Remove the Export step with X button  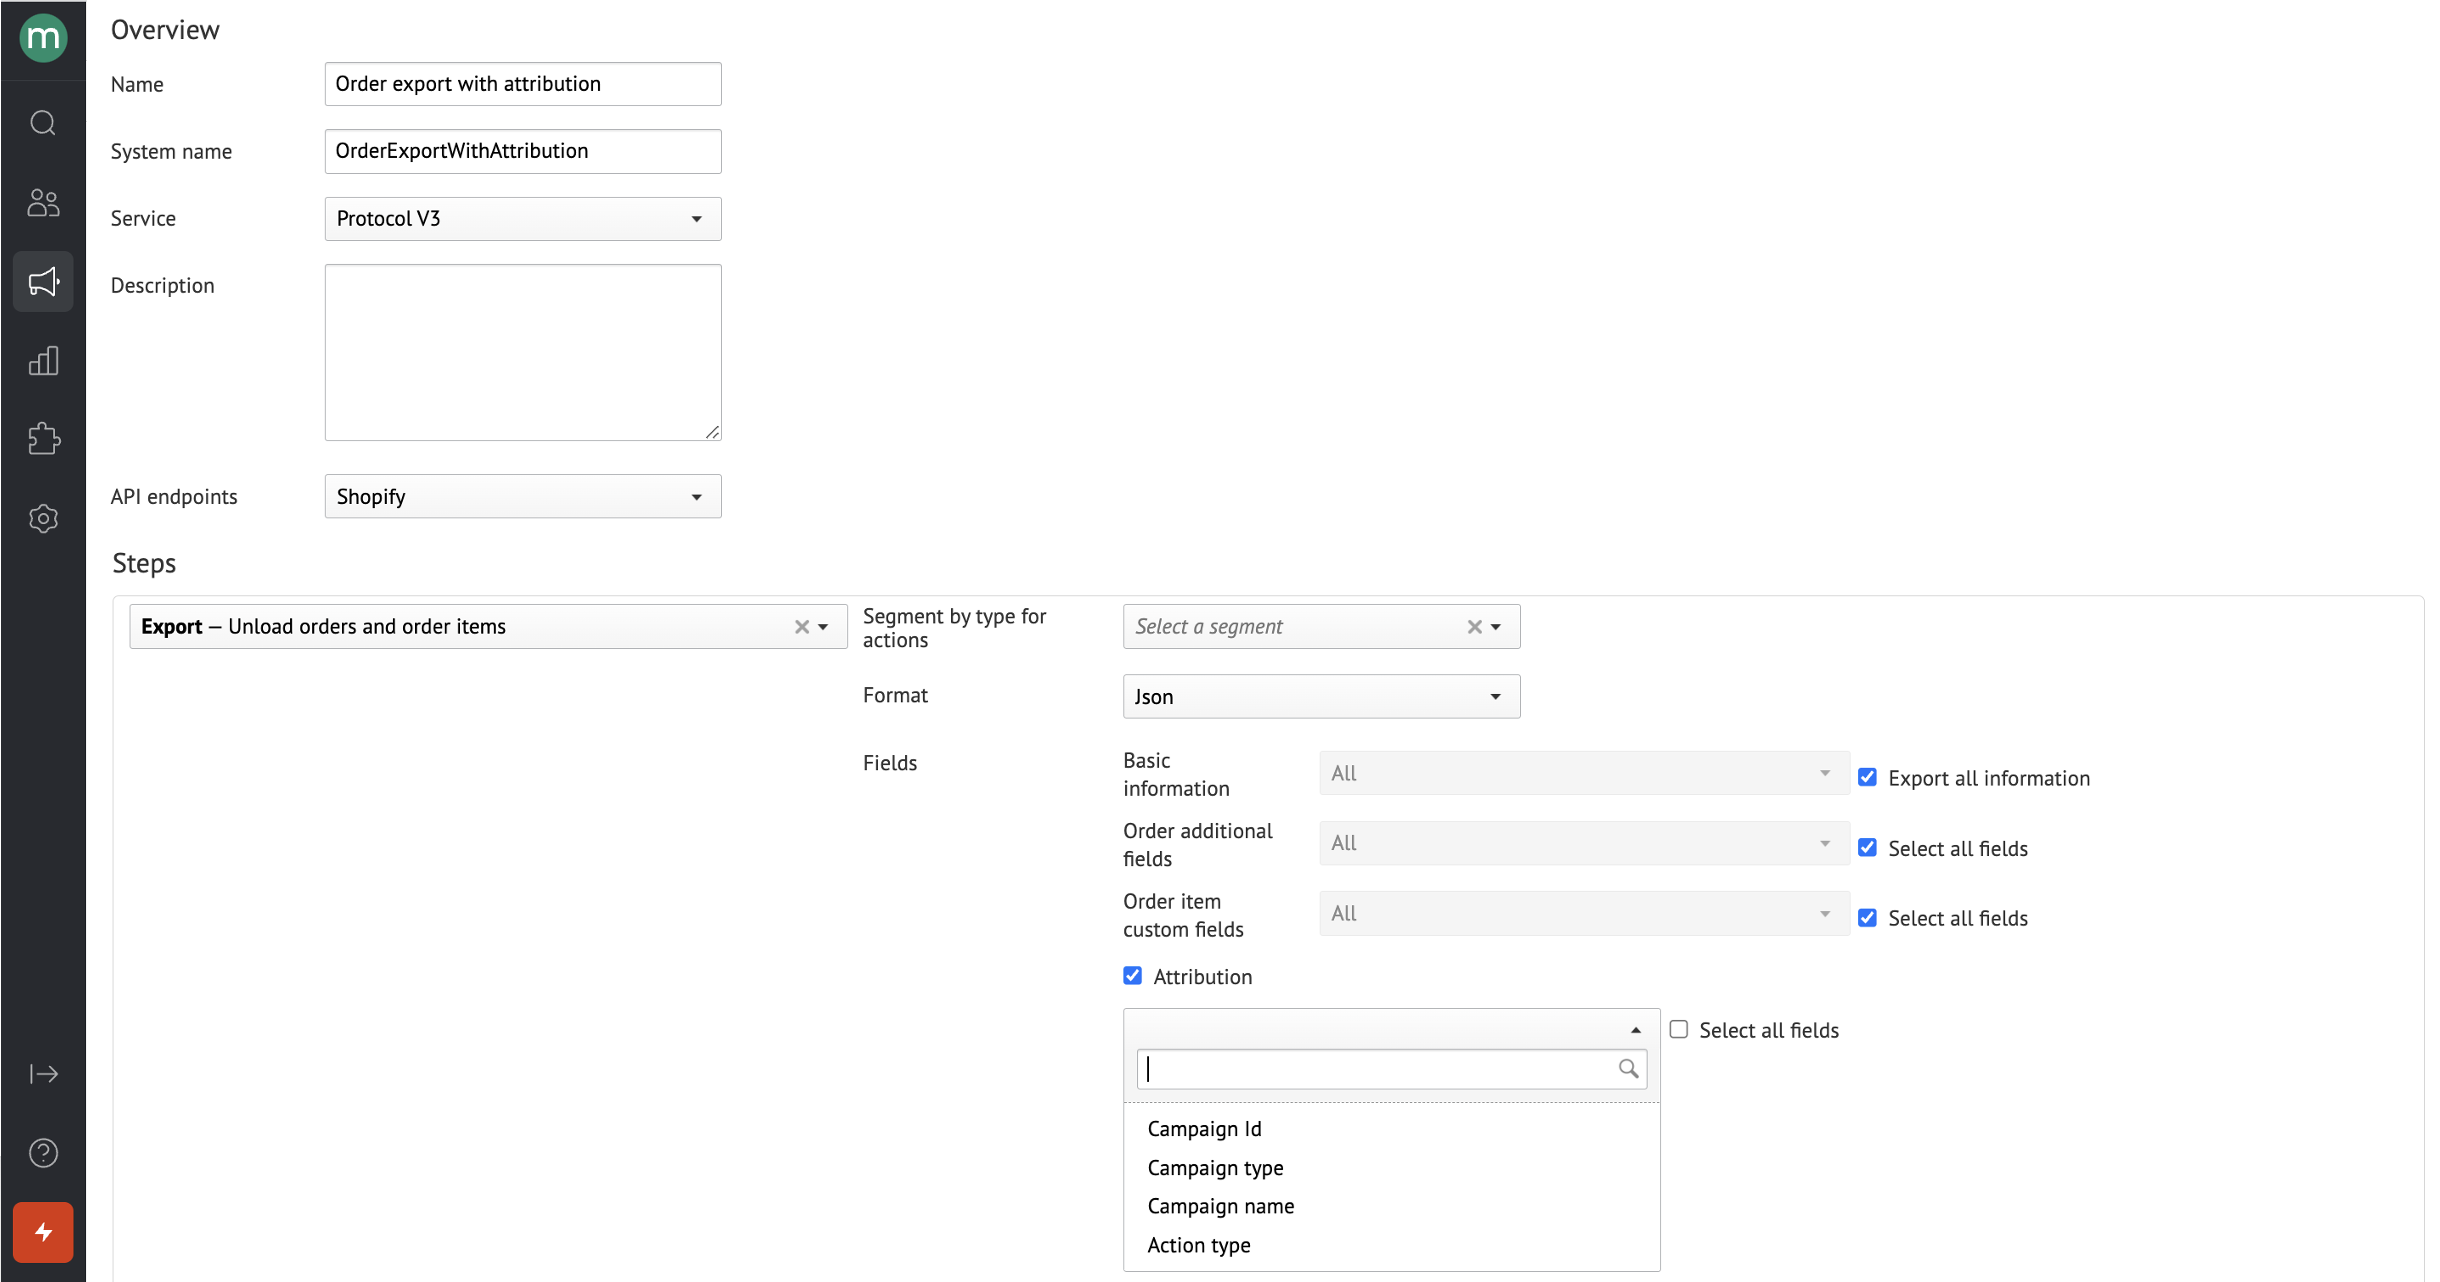pos(802,626)
